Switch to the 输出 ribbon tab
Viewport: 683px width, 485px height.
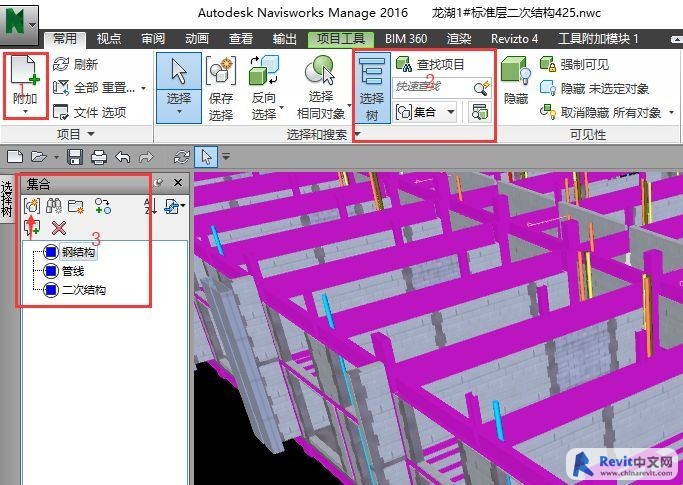pos(284,39)
